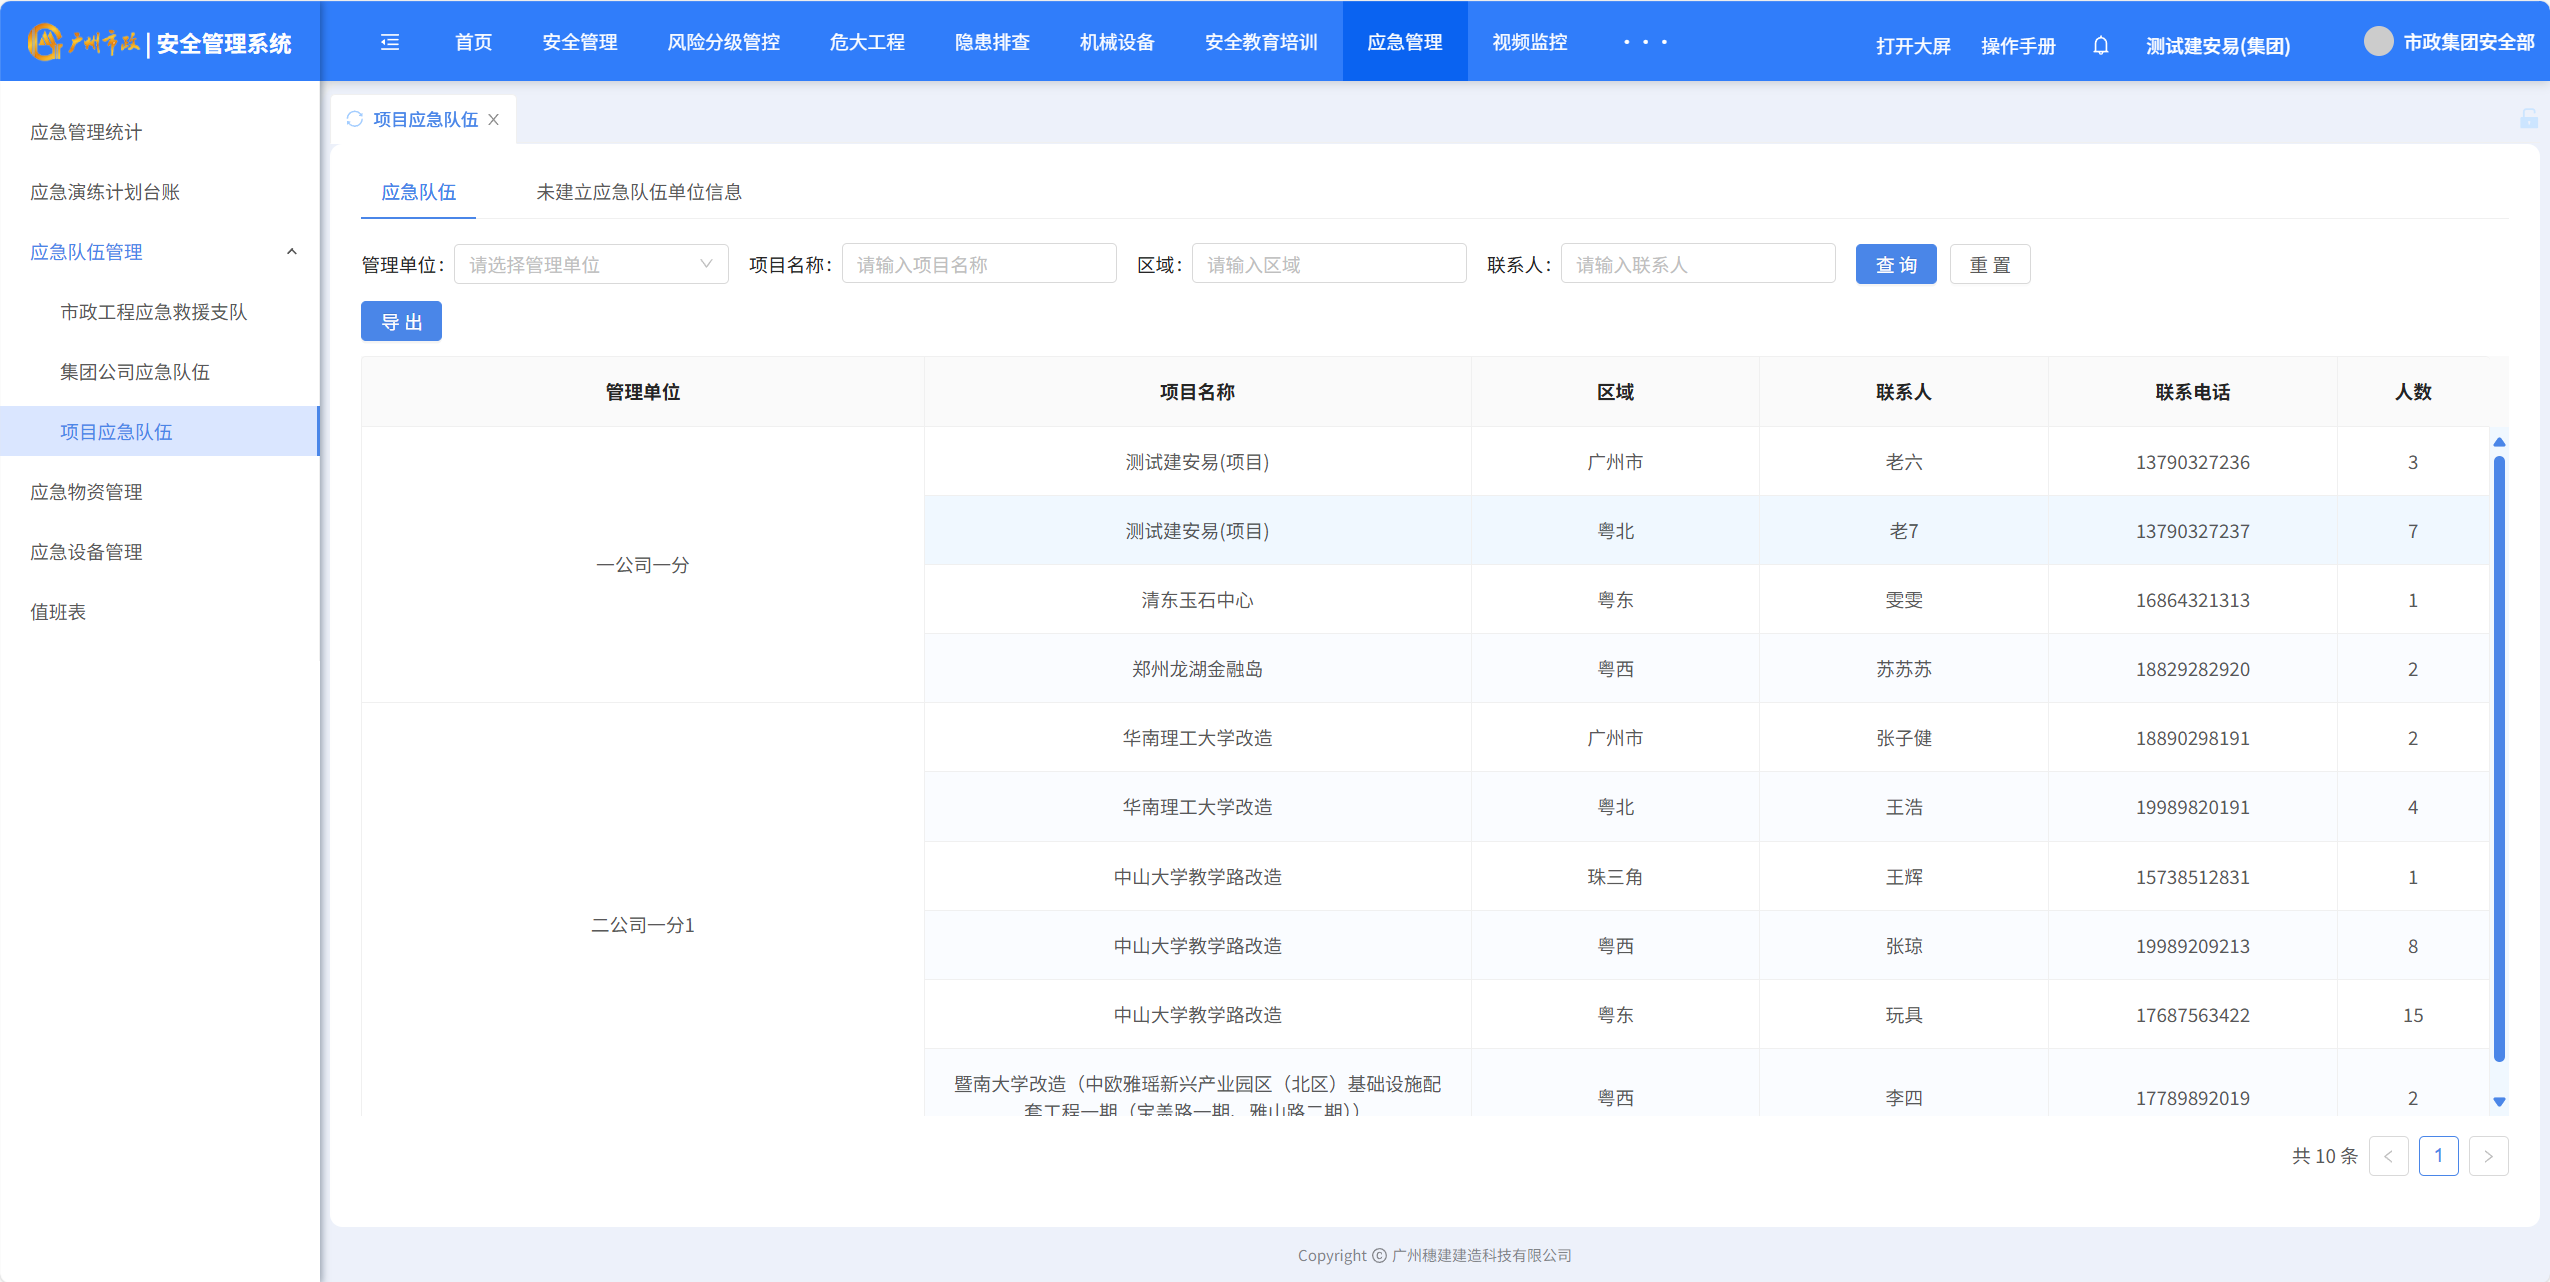The width and height of the screenshot is (2550, 1282).
Task: Click the sidebar collapse menu icon
Action: (x=390, y=42)
